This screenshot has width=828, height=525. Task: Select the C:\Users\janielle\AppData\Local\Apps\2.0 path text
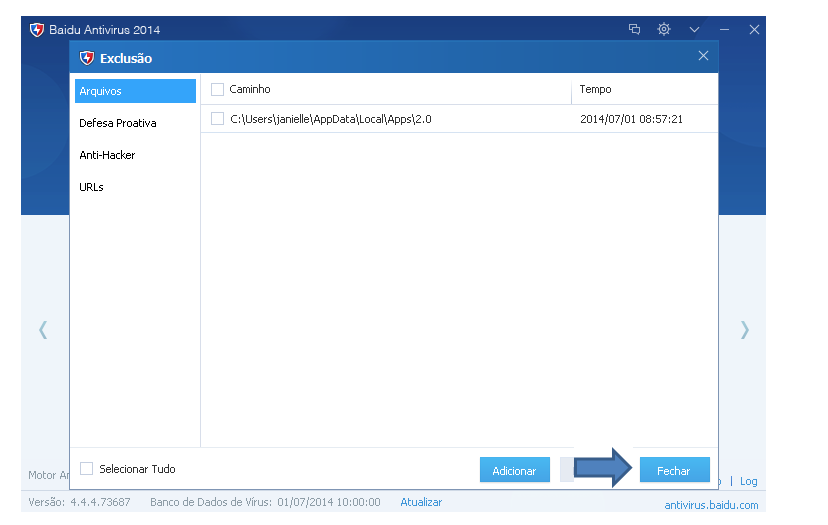[x=331, y=119]
